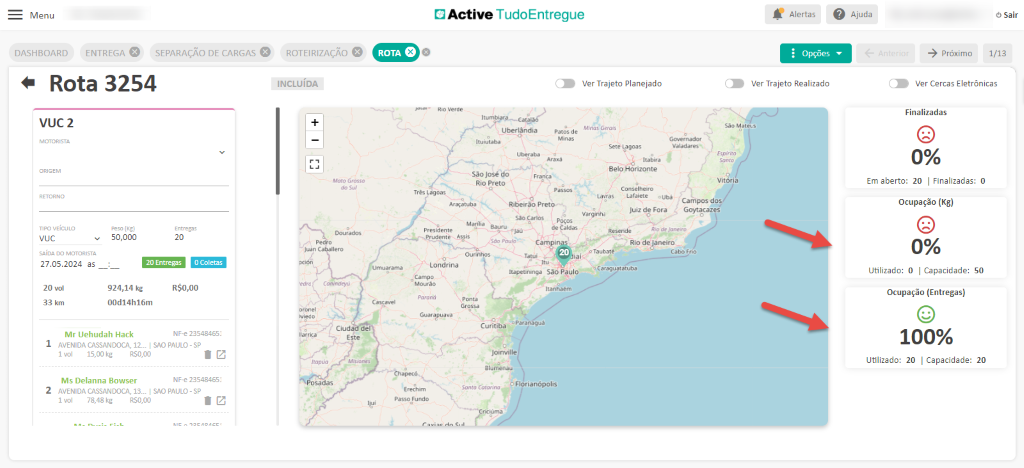Click the 20 Entregas green badge
This screenshot has width=1024, height=468.
coord(164,263)
